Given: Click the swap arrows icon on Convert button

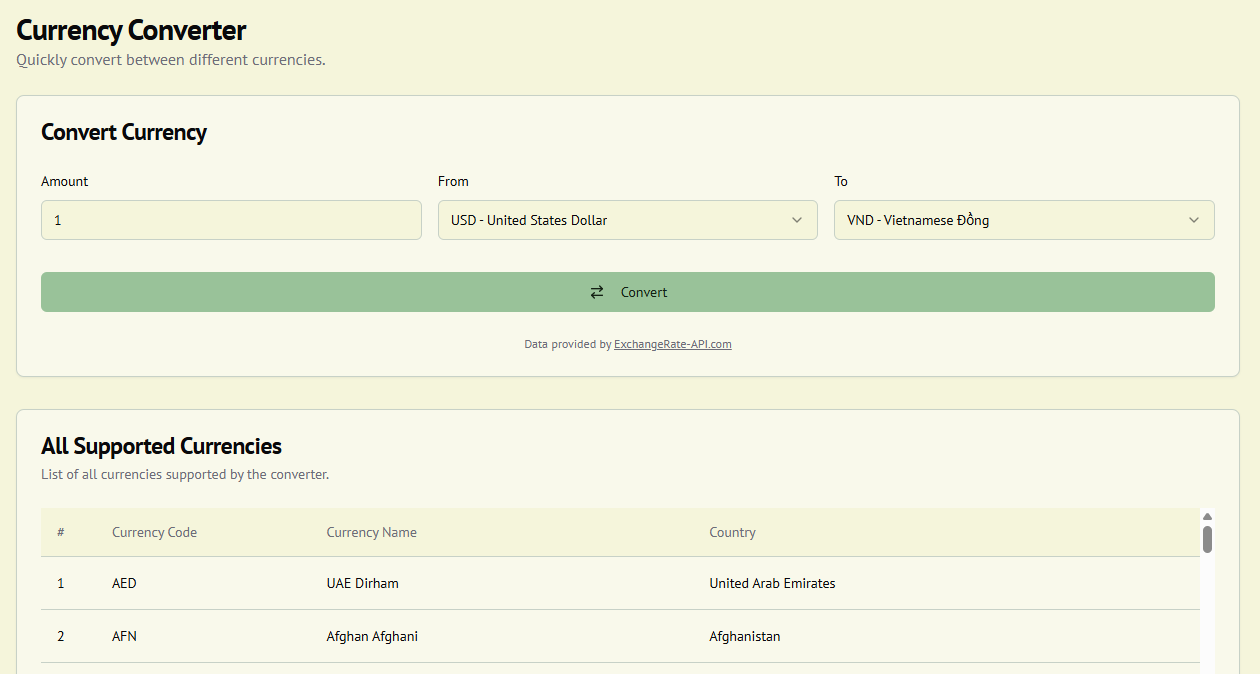Looking at the screenshot, I should point(597,291).
